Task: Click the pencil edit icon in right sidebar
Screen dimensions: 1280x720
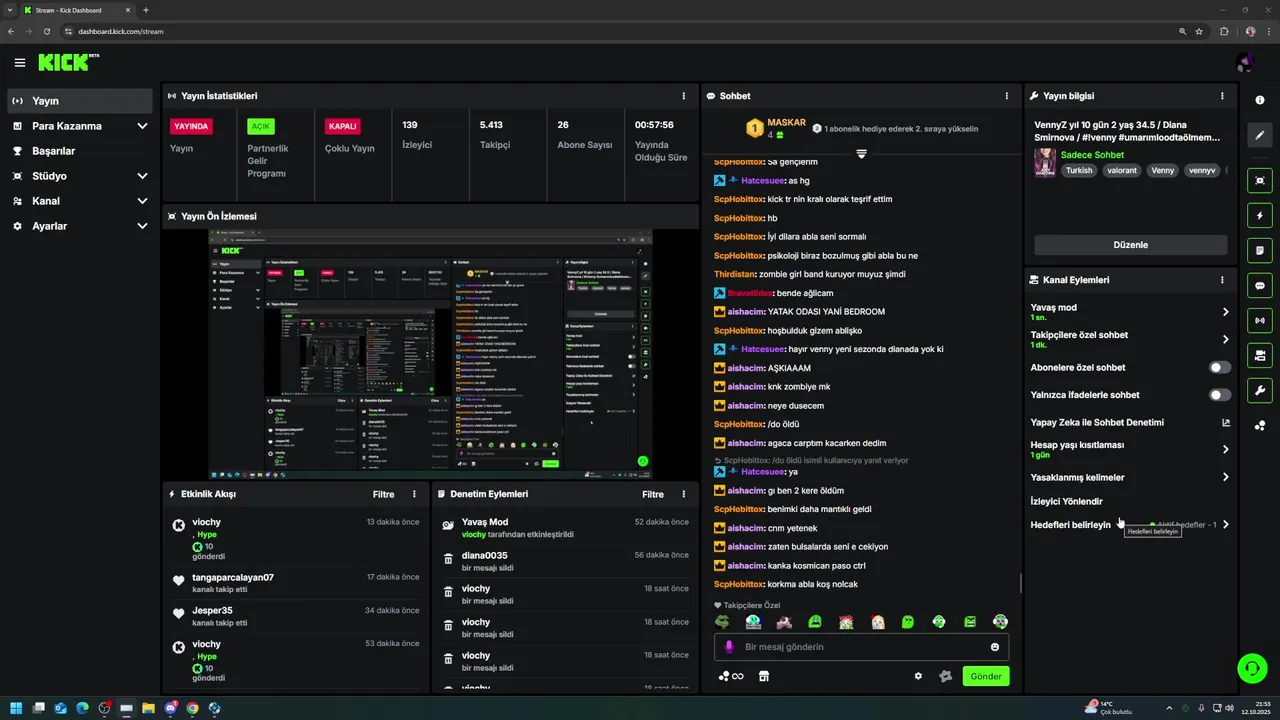Action: point(1260,135)
